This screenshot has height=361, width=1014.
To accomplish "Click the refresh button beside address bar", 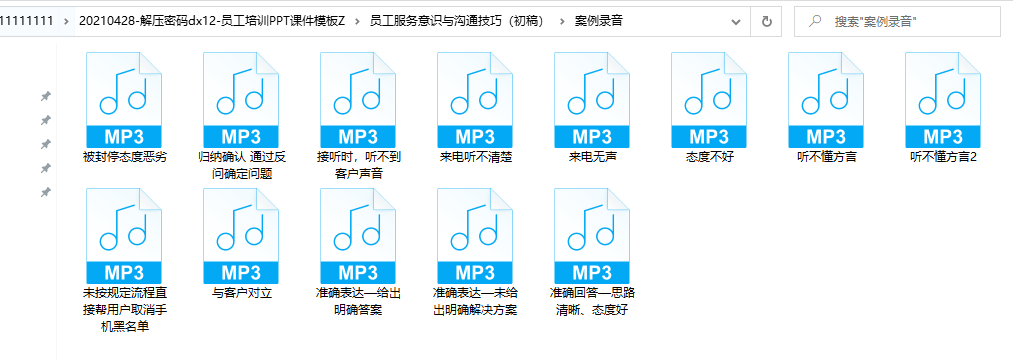I will point(767,21).
